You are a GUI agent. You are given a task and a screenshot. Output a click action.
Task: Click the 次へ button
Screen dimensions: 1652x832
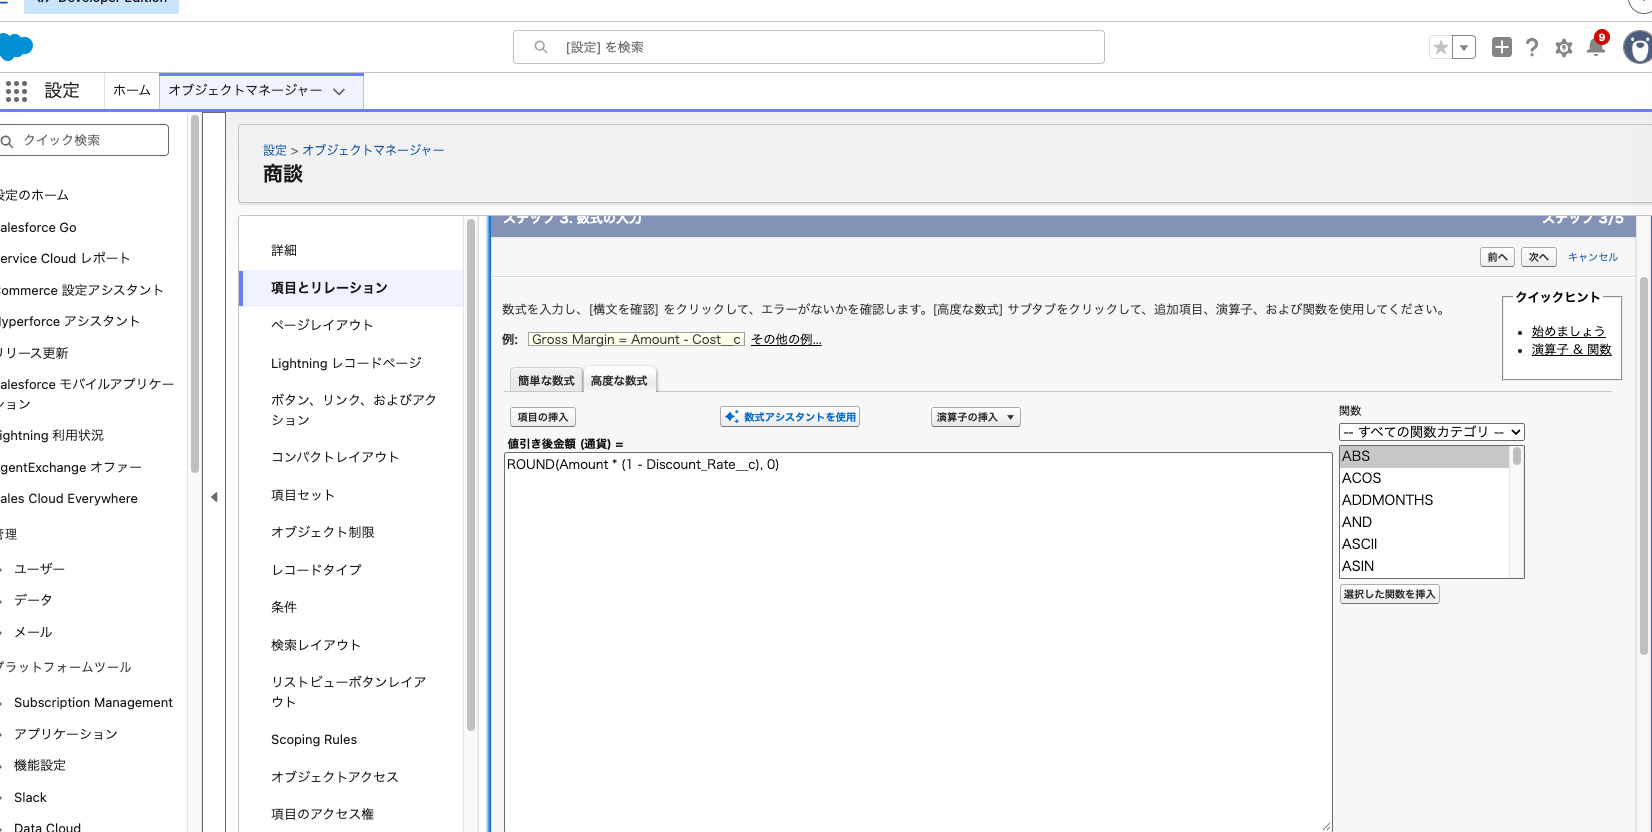click(1538, 257)
